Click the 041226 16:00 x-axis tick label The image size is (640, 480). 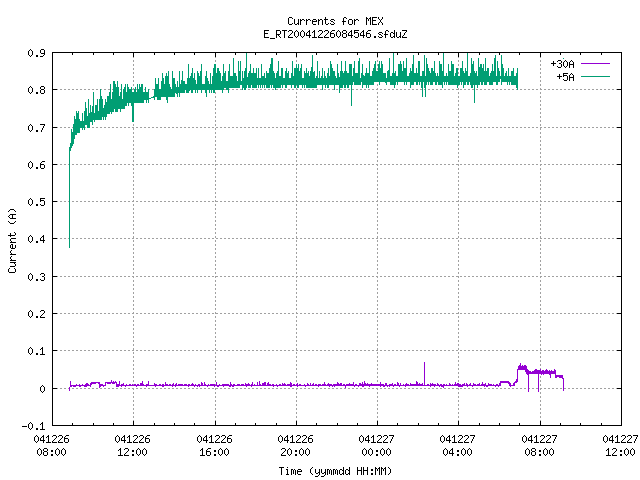click(x=214, y=445)
